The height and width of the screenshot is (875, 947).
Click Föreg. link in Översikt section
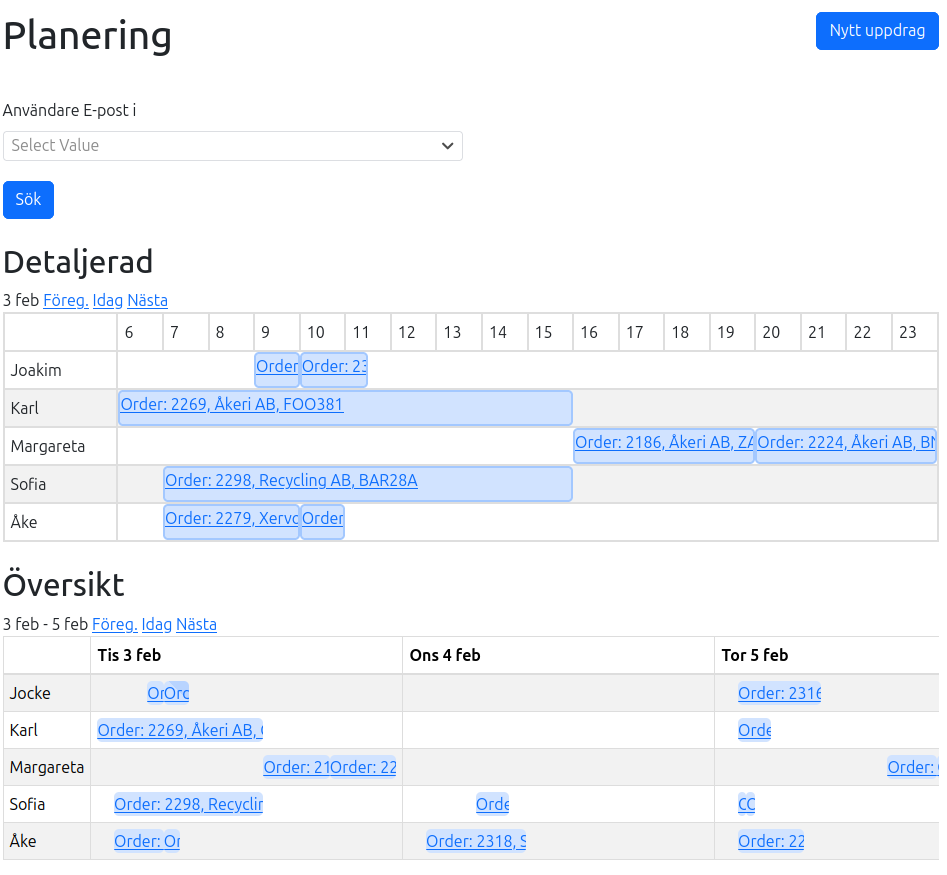(115, 625)
